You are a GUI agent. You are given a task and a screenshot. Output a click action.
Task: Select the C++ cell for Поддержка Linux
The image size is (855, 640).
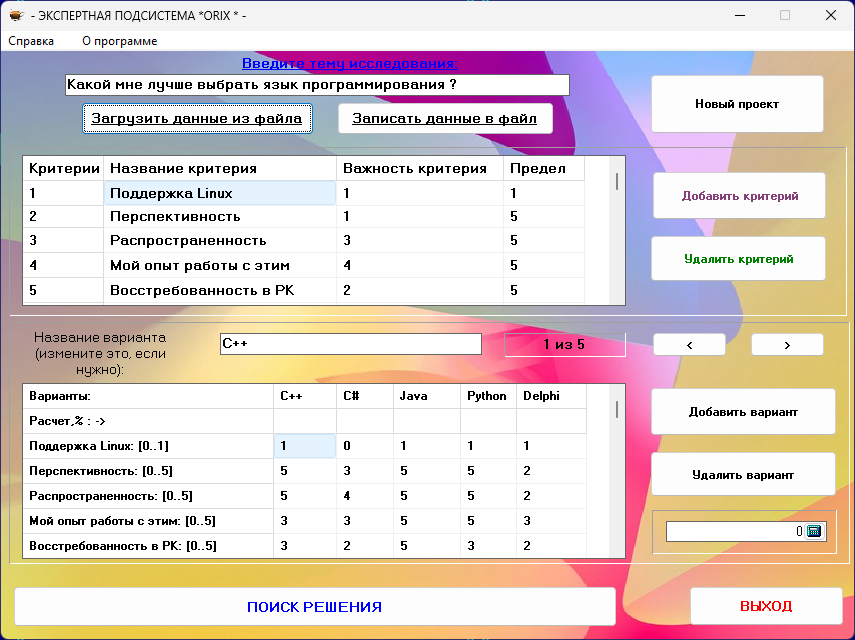[x=305, y=446]
